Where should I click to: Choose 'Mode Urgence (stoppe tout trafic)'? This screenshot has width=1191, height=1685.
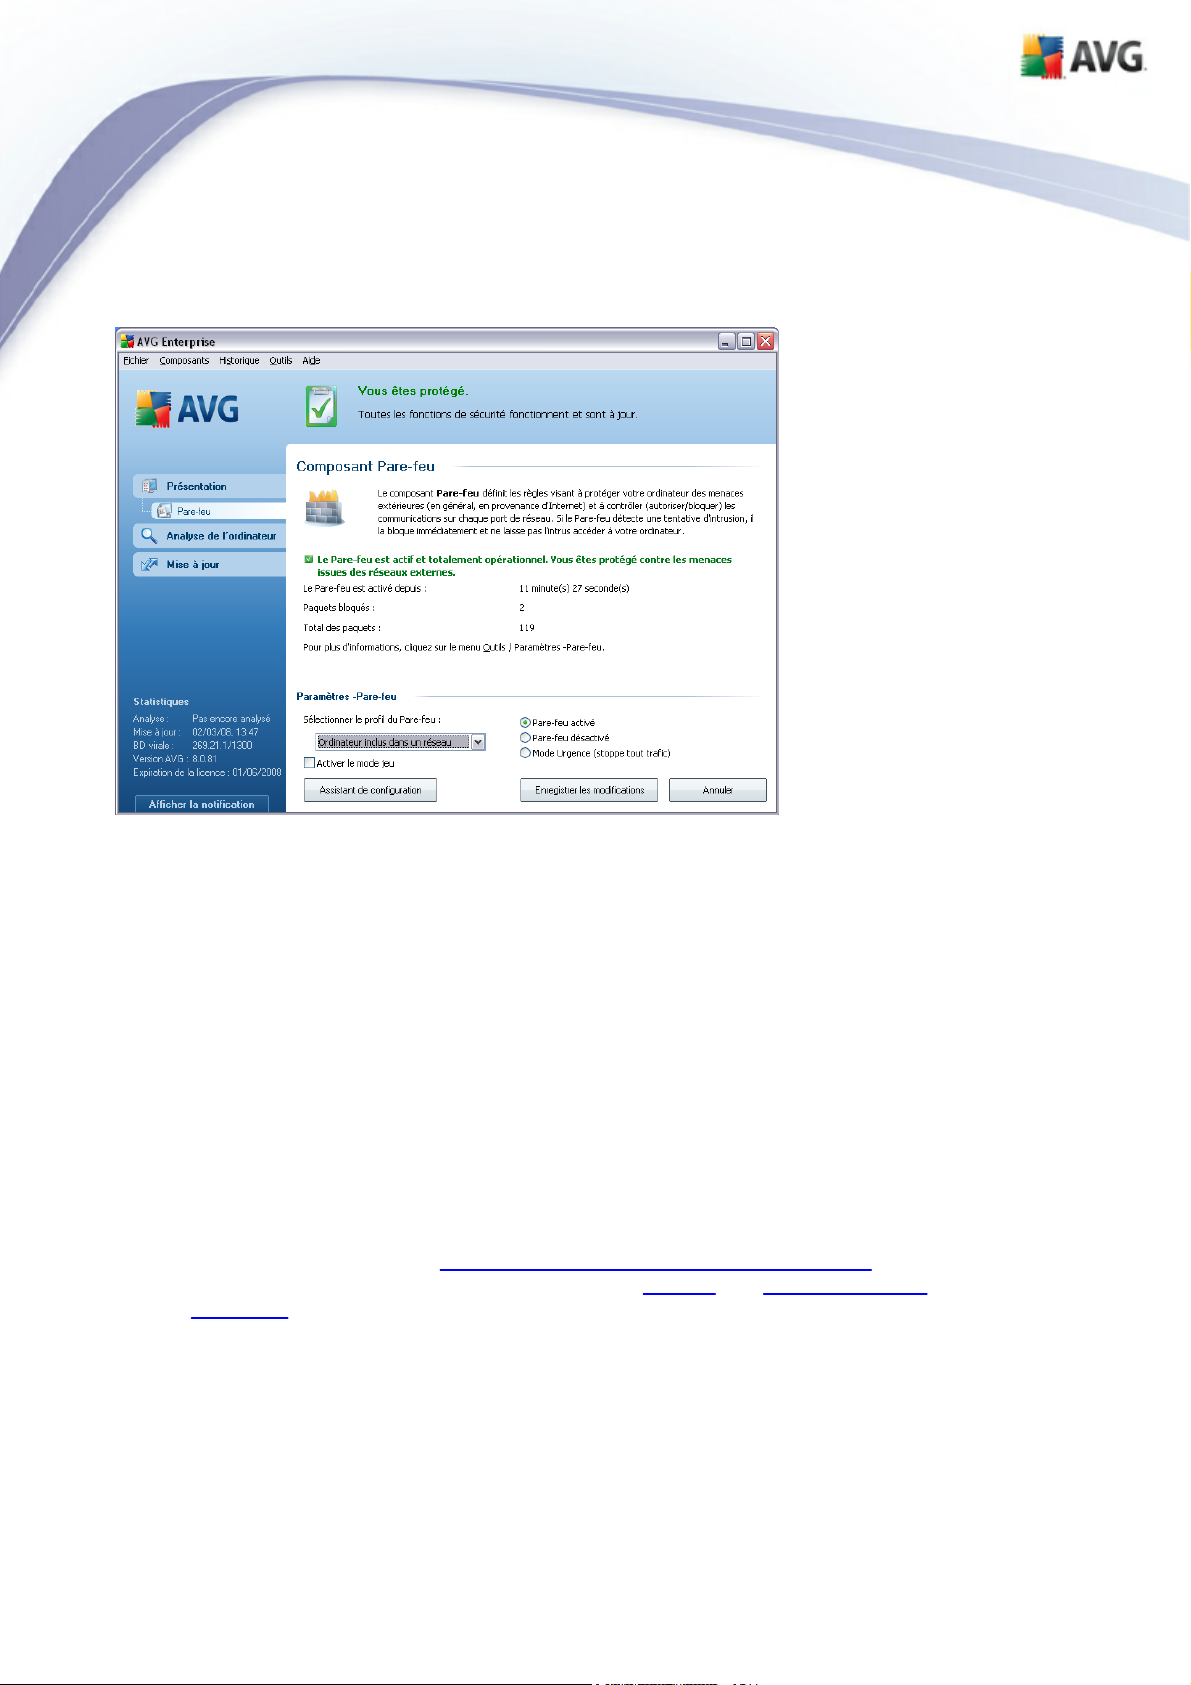[x=525, y=753]
